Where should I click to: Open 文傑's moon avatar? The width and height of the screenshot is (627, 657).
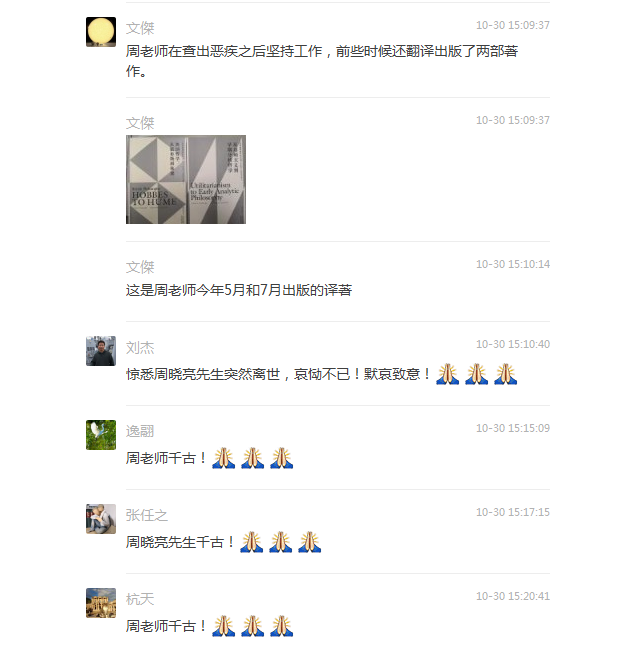[101, 32]
